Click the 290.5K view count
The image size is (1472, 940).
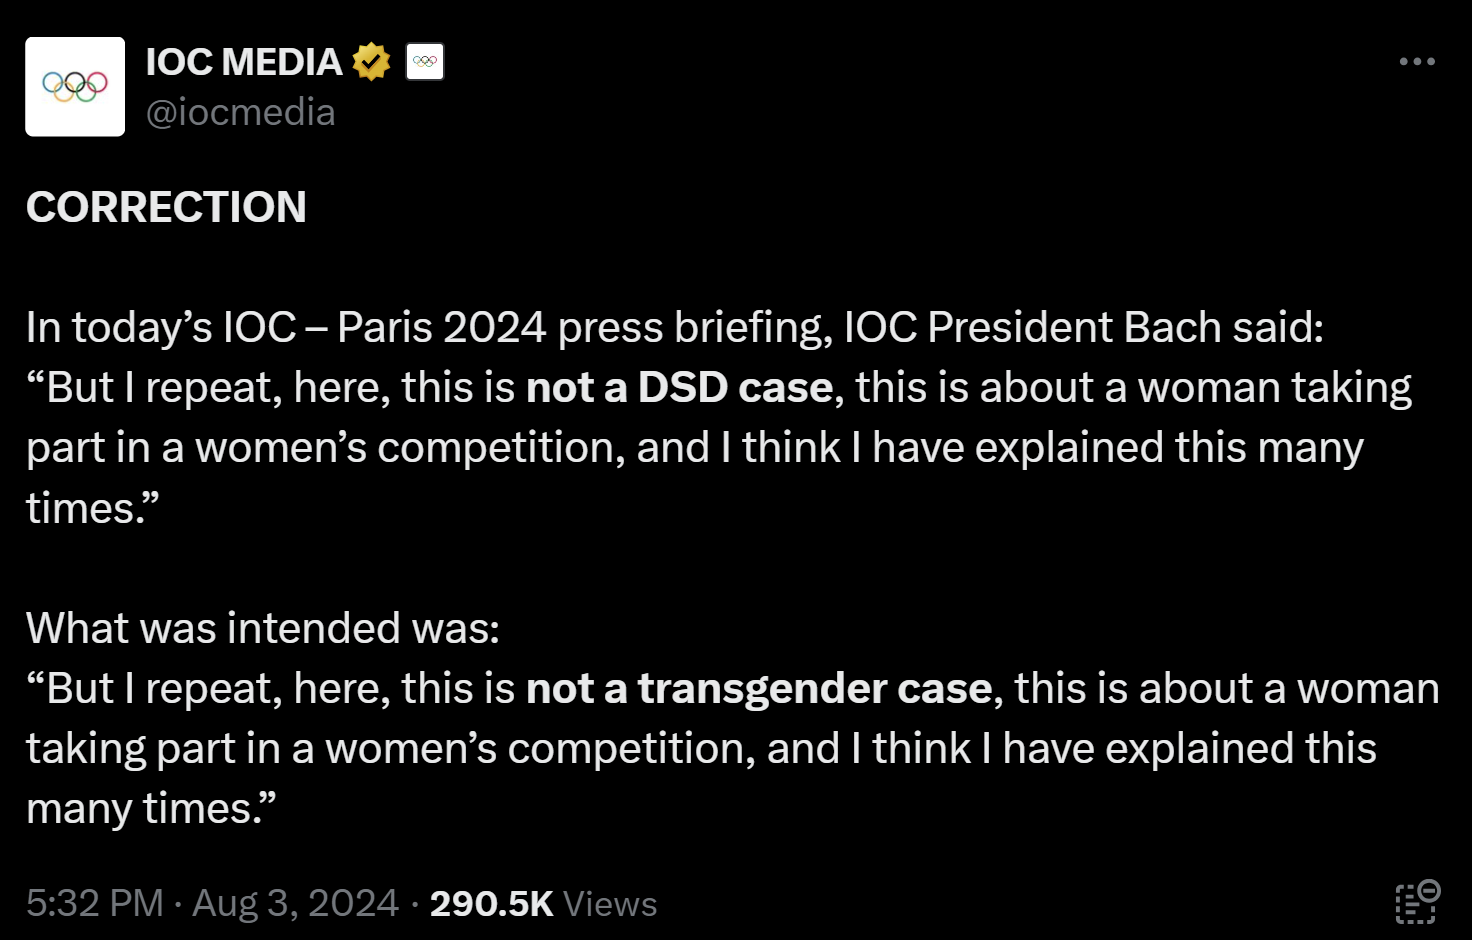[x=491, y=903]
